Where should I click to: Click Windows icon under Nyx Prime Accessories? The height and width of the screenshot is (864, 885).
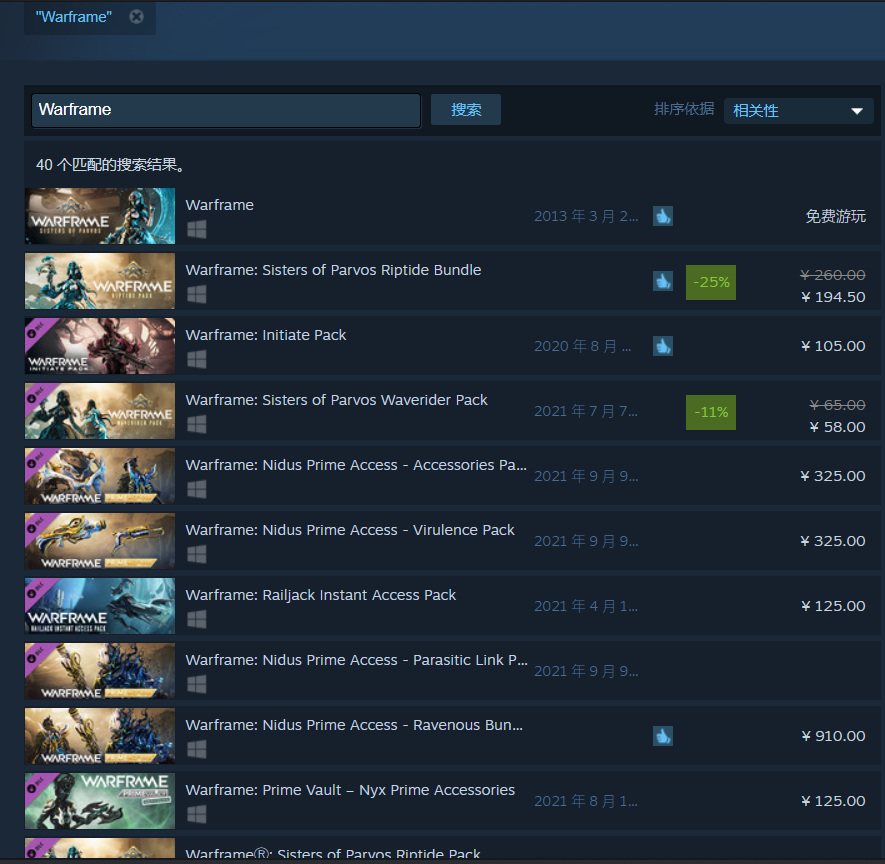point(196,814)
